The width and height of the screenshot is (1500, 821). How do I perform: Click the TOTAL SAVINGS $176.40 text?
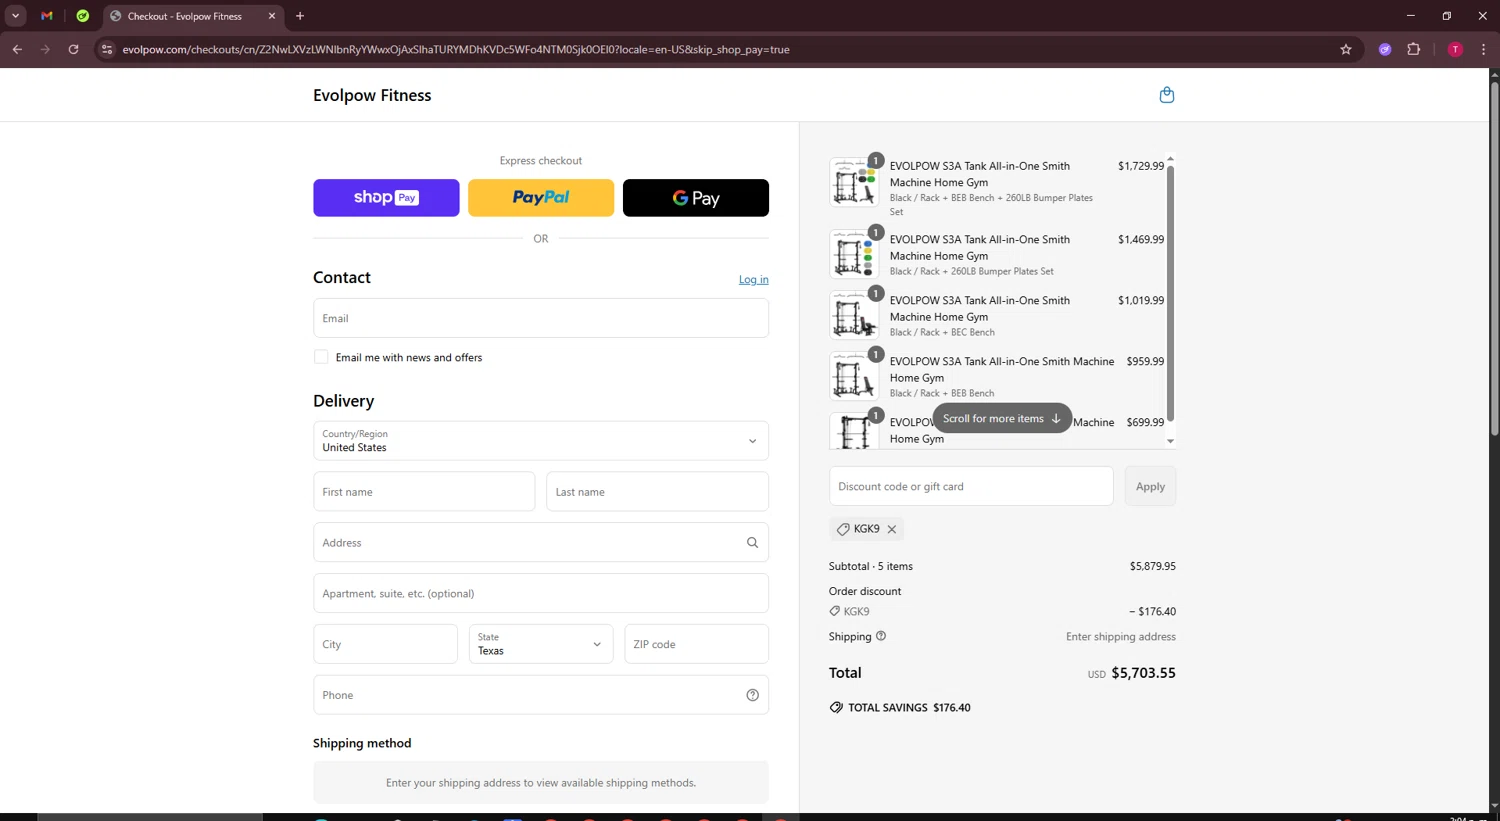pos(909,707)
